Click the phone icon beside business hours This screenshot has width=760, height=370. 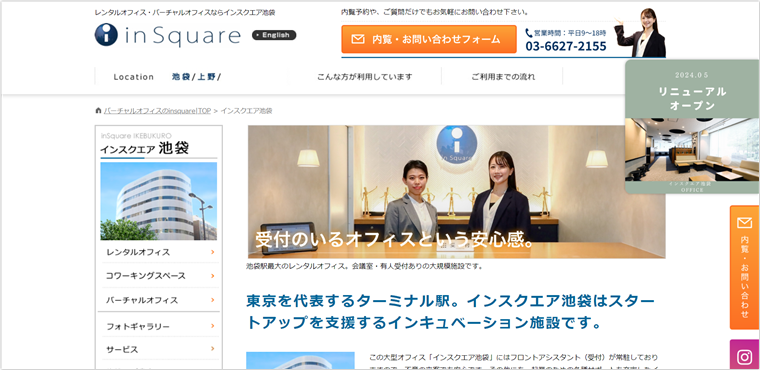coord(529,32)
